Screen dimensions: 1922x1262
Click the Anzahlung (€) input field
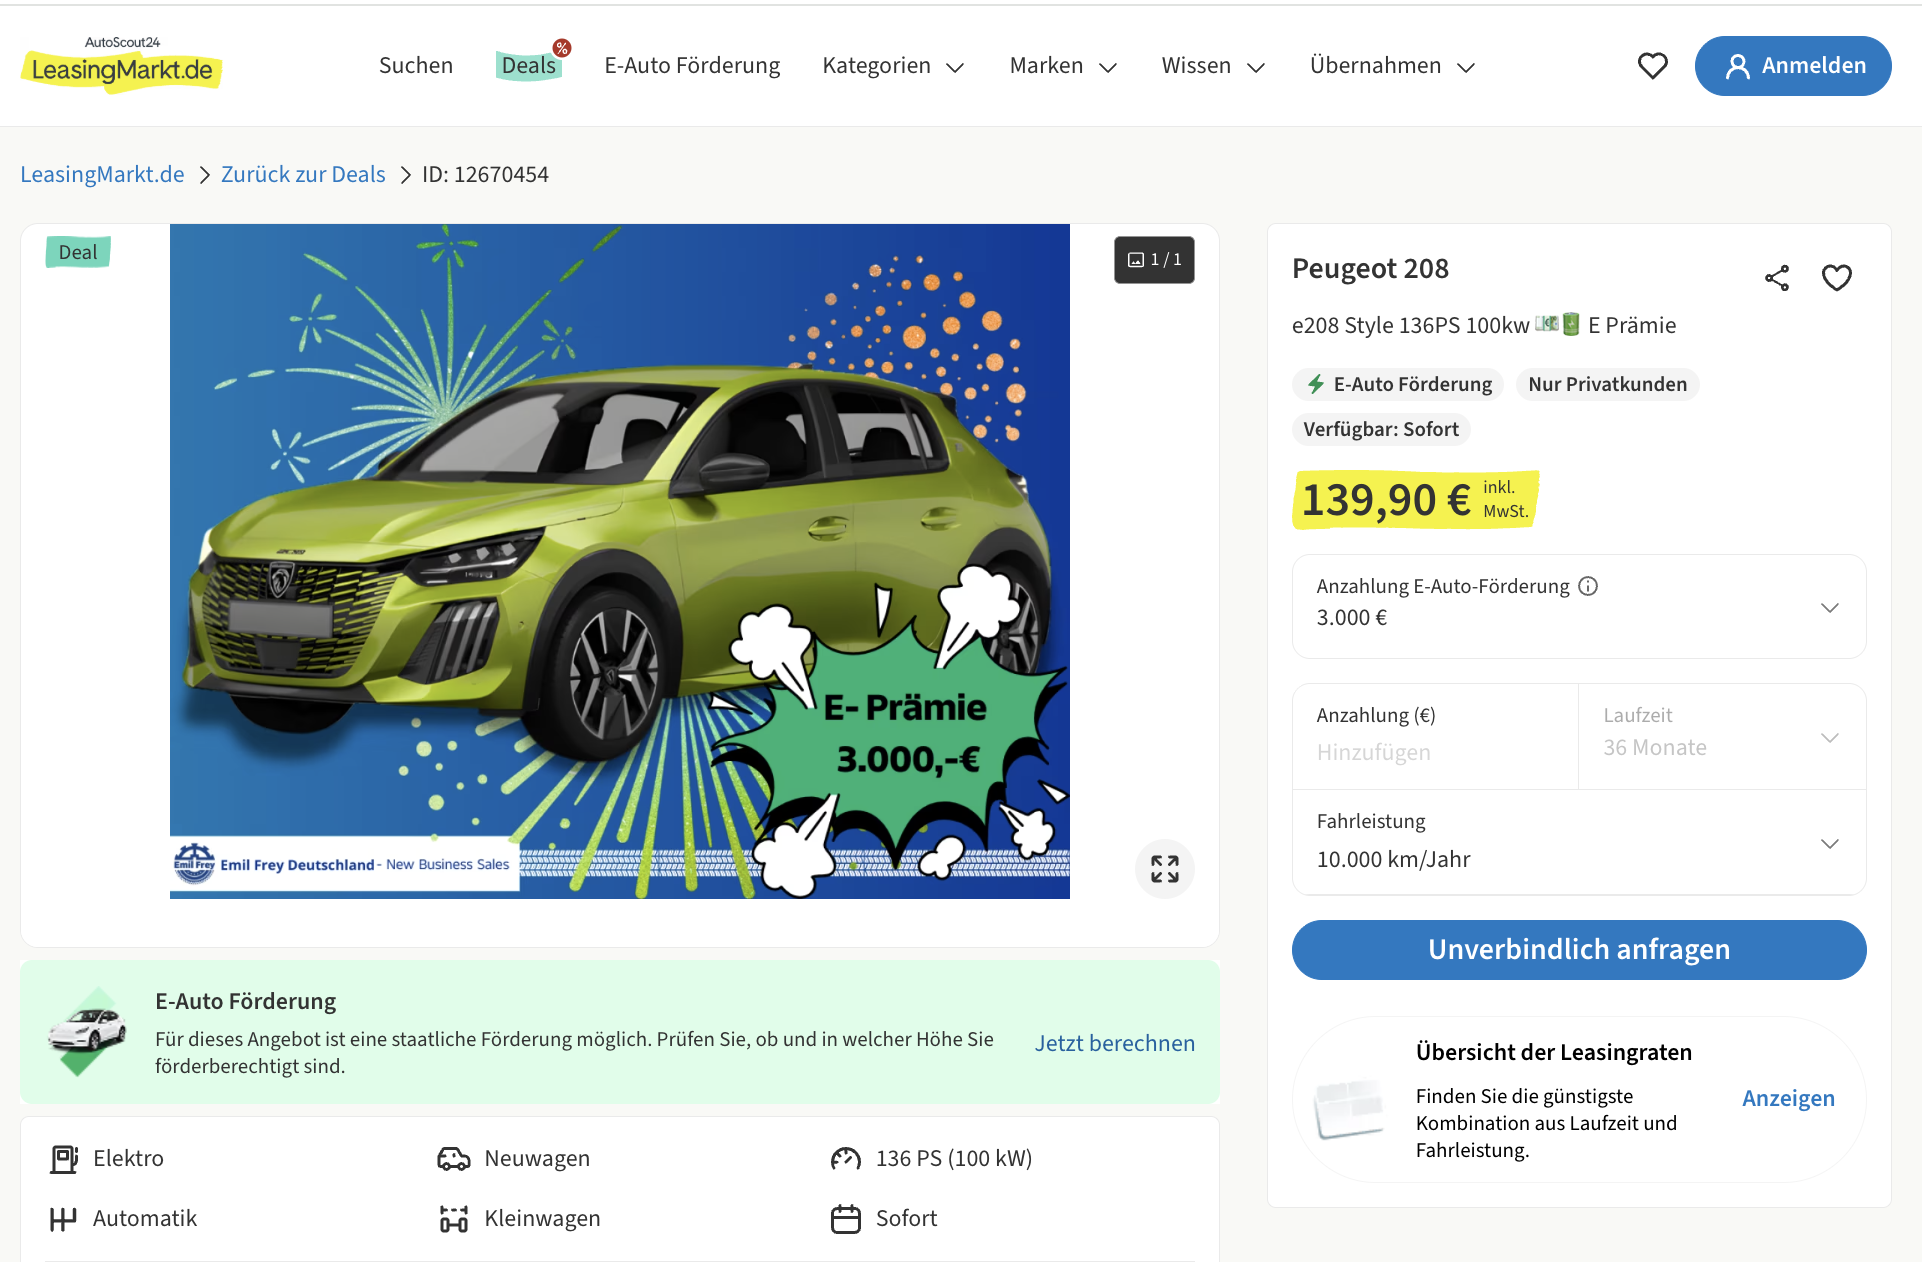pyautogui.click(x=1434, y=752)
